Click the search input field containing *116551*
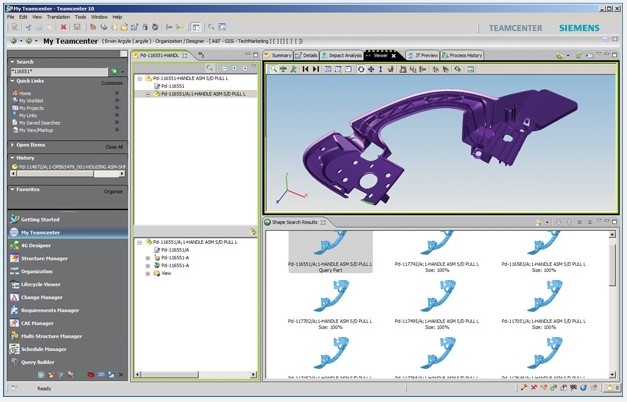Screen dimensions: 627x402 [59, 72]
